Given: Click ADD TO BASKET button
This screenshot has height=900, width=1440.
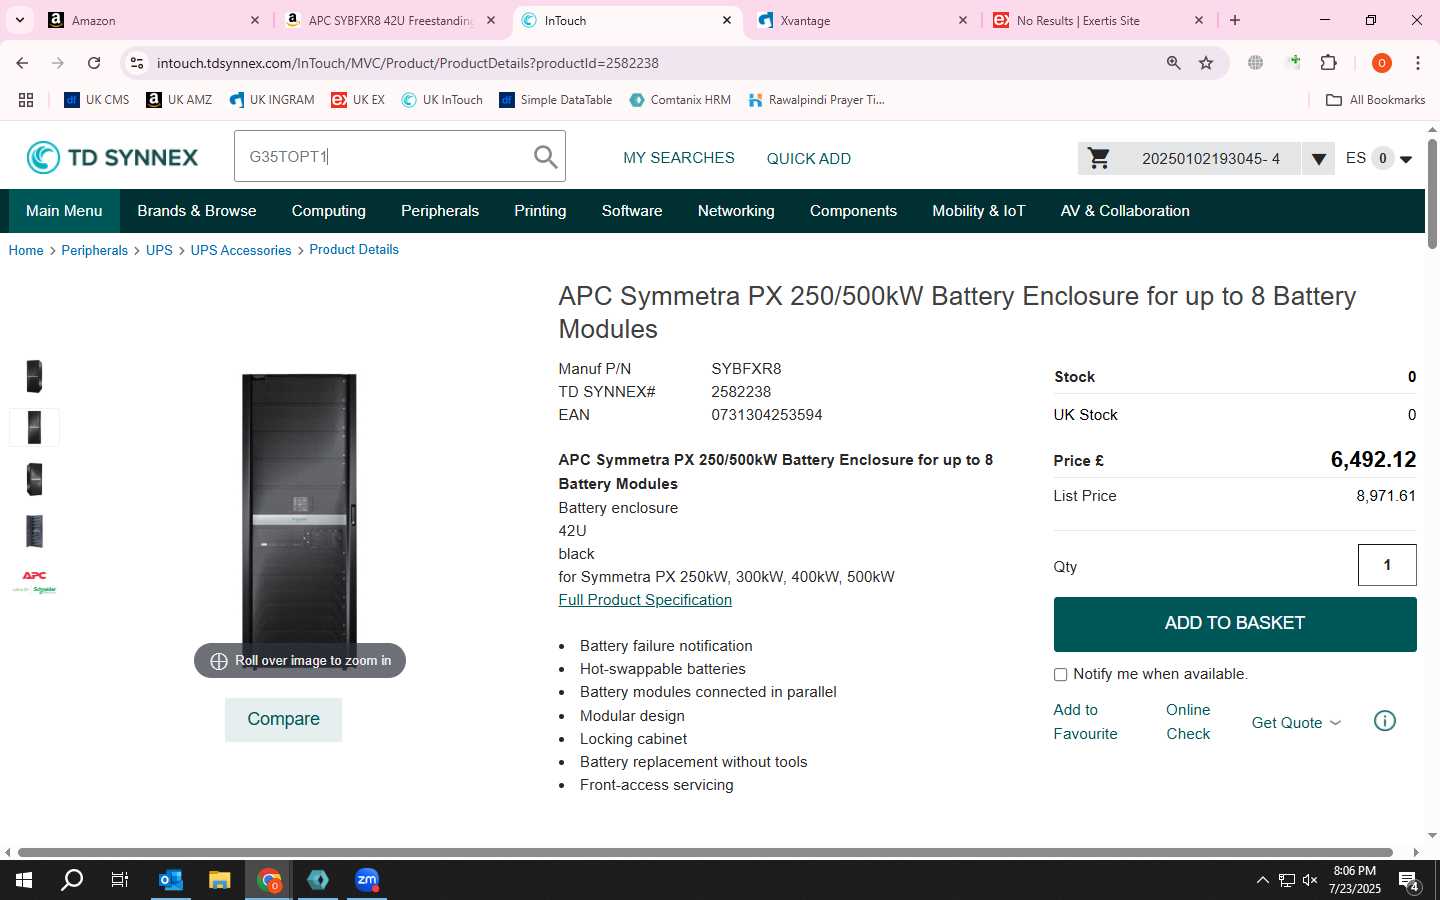Looking at the screenshot, I should [x=1235, y=624].
